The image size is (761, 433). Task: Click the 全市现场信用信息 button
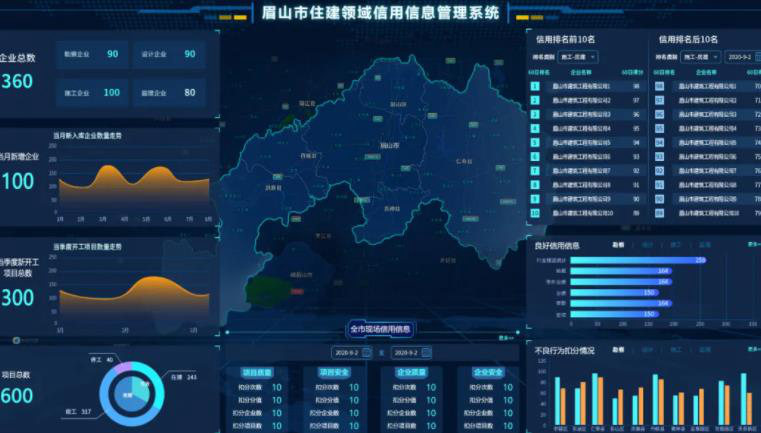click(x=380, y=329)
